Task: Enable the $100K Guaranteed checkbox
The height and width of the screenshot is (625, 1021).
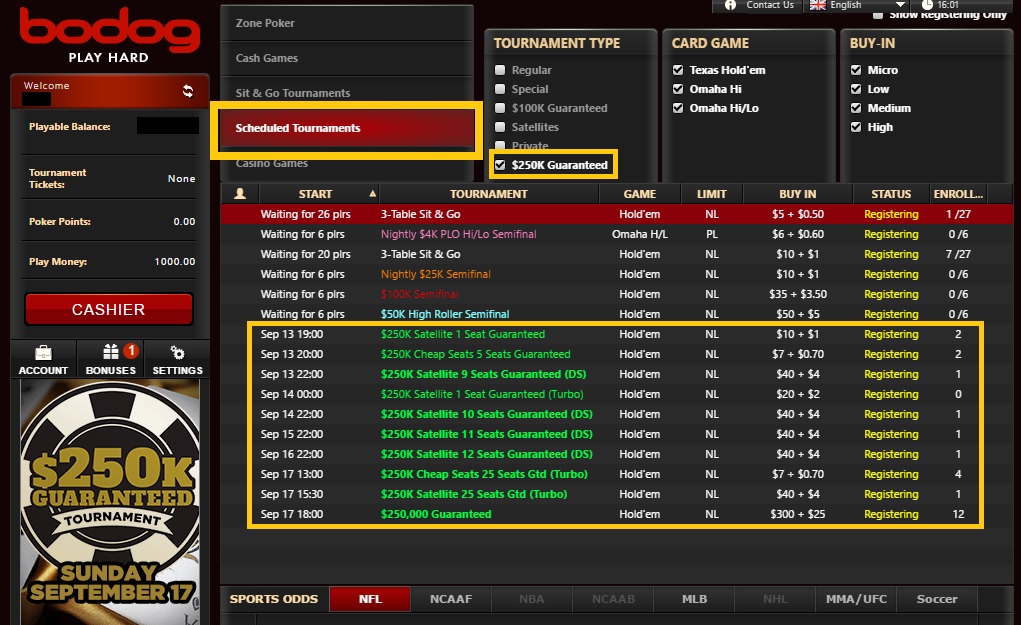Action: click(500, 107)
